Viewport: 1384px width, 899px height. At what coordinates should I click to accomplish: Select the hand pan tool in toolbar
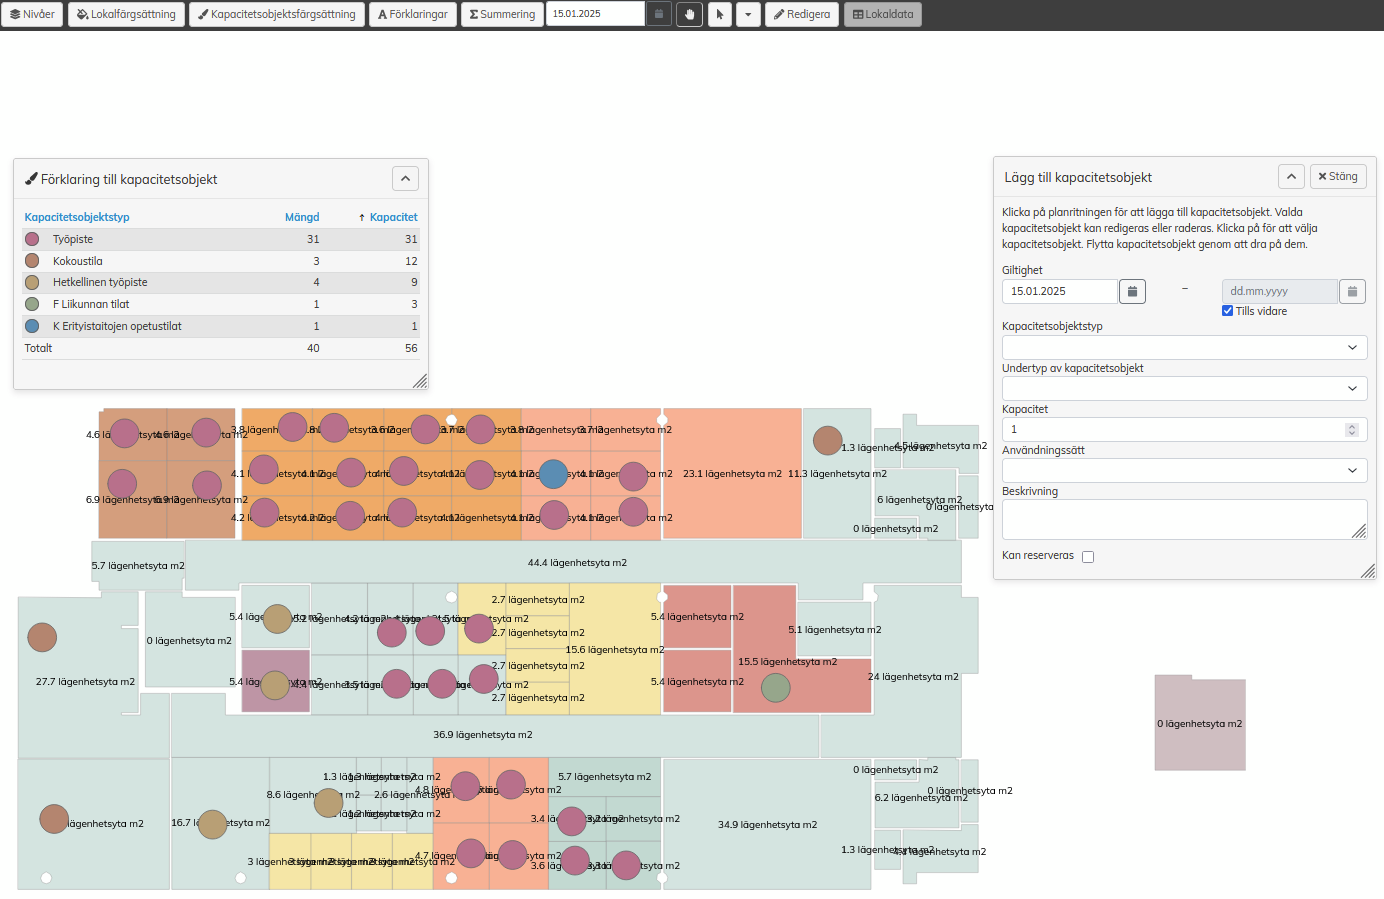(x=689, y=14)
